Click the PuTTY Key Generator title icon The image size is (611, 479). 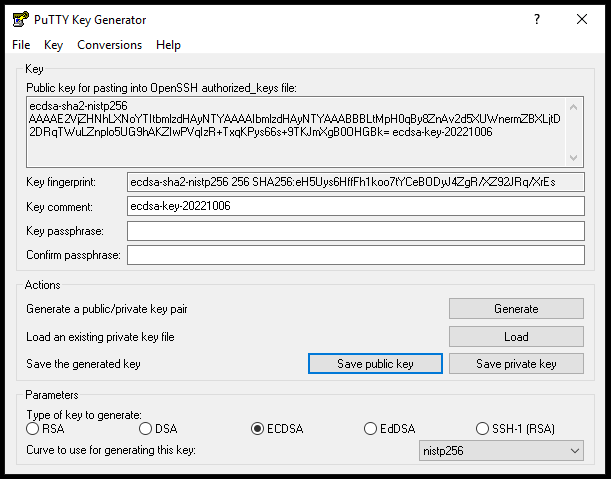(x=21, y=19)
